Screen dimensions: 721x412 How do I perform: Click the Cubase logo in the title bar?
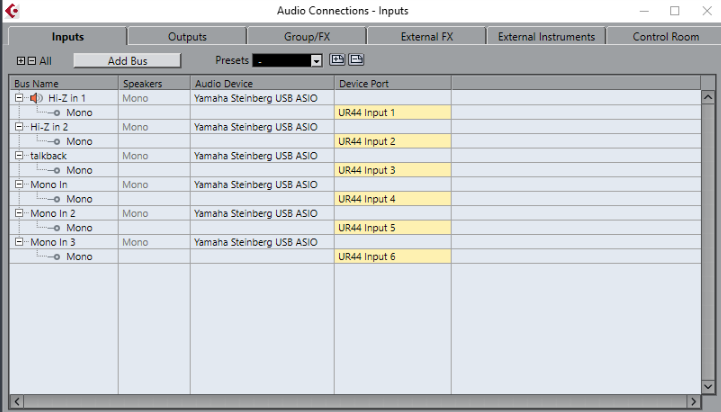tap(11, 11)
